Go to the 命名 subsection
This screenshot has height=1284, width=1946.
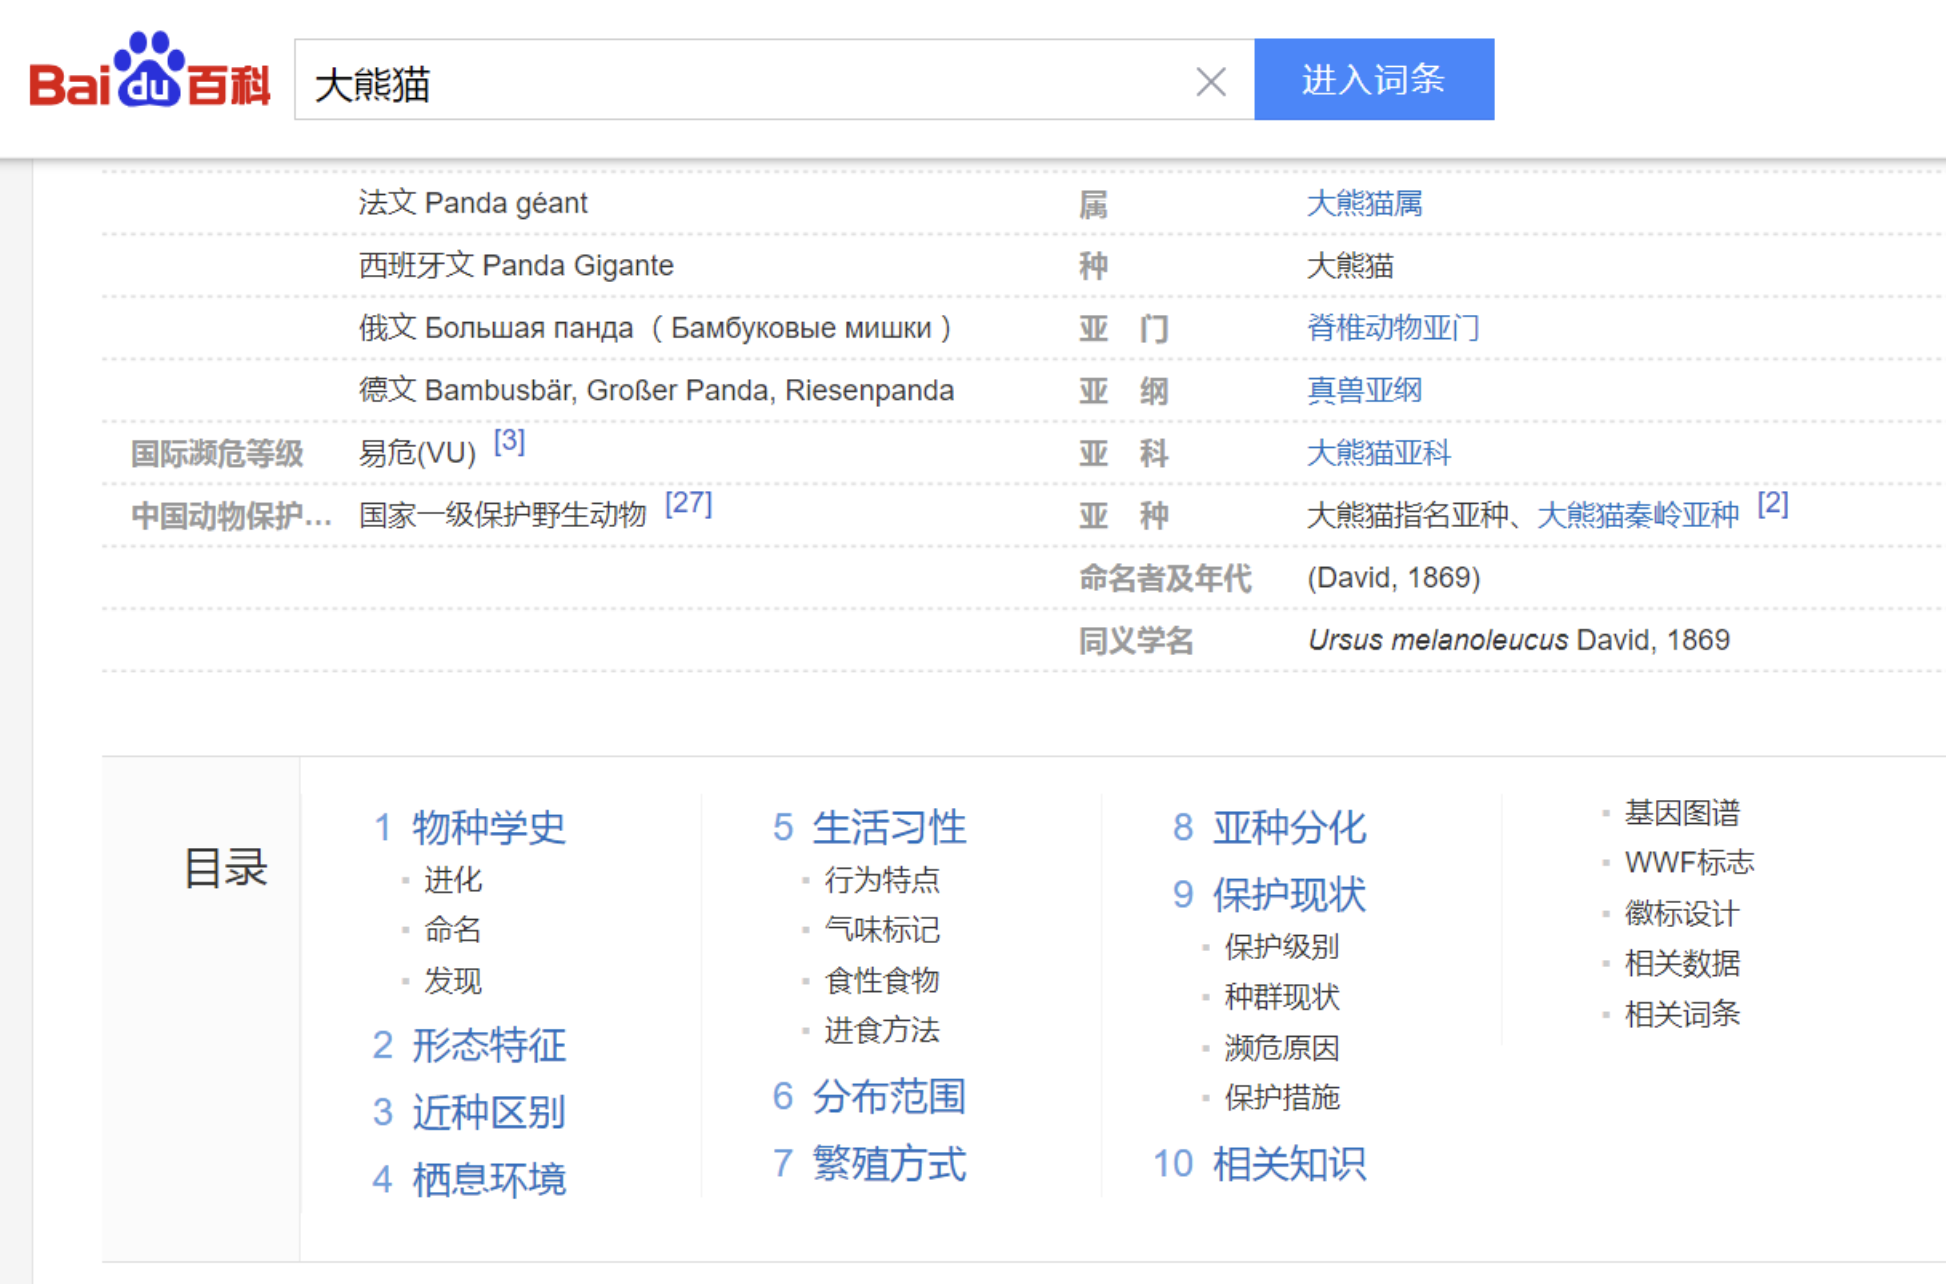452,930
